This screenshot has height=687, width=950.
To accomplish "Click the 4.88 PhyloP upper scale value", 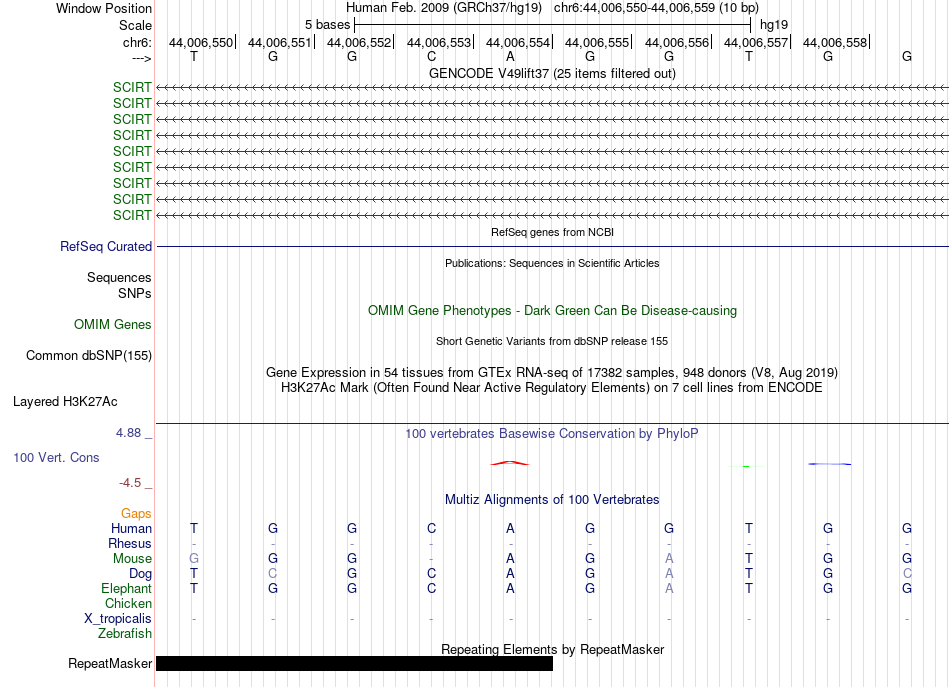I will (x=128, y=433).
